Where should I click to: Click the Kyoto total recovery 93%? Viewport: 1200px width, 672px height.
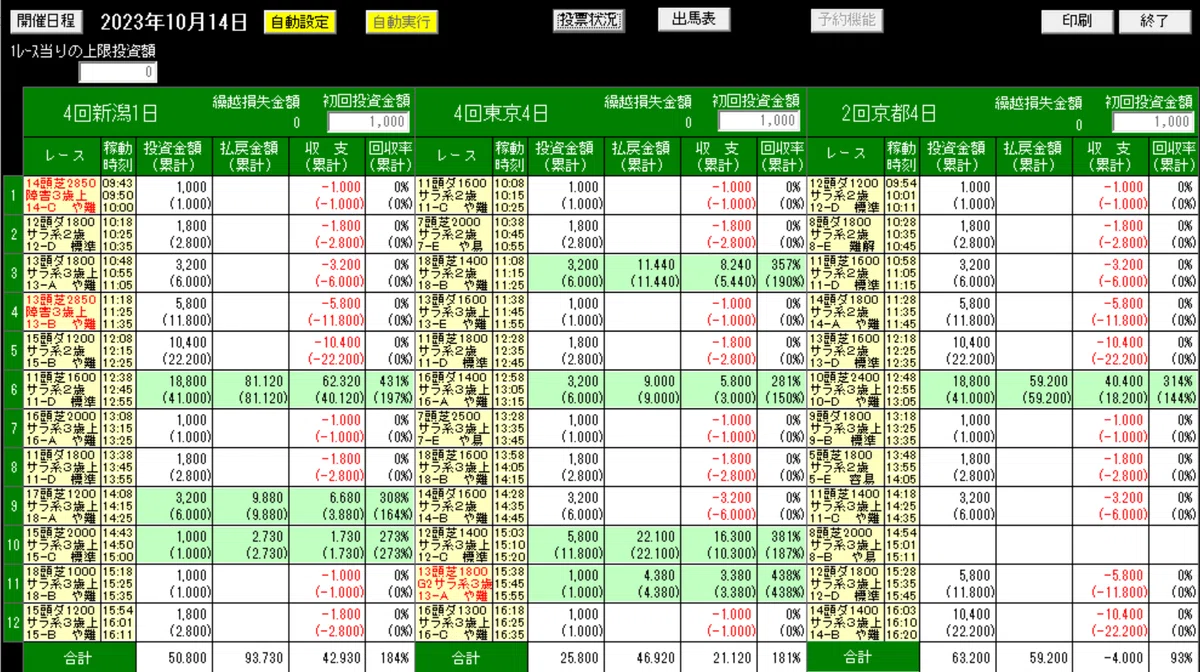coord(1173,657)
